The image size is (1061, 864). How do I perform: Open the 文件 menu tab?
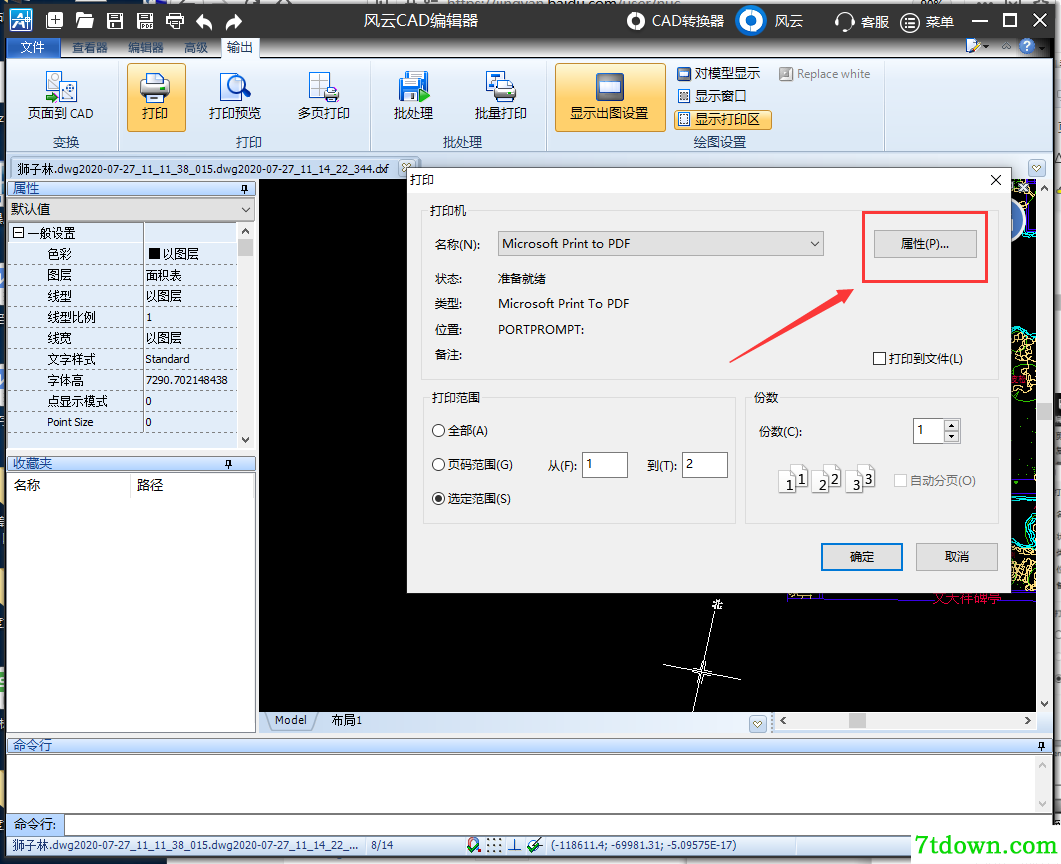(32, 47)
